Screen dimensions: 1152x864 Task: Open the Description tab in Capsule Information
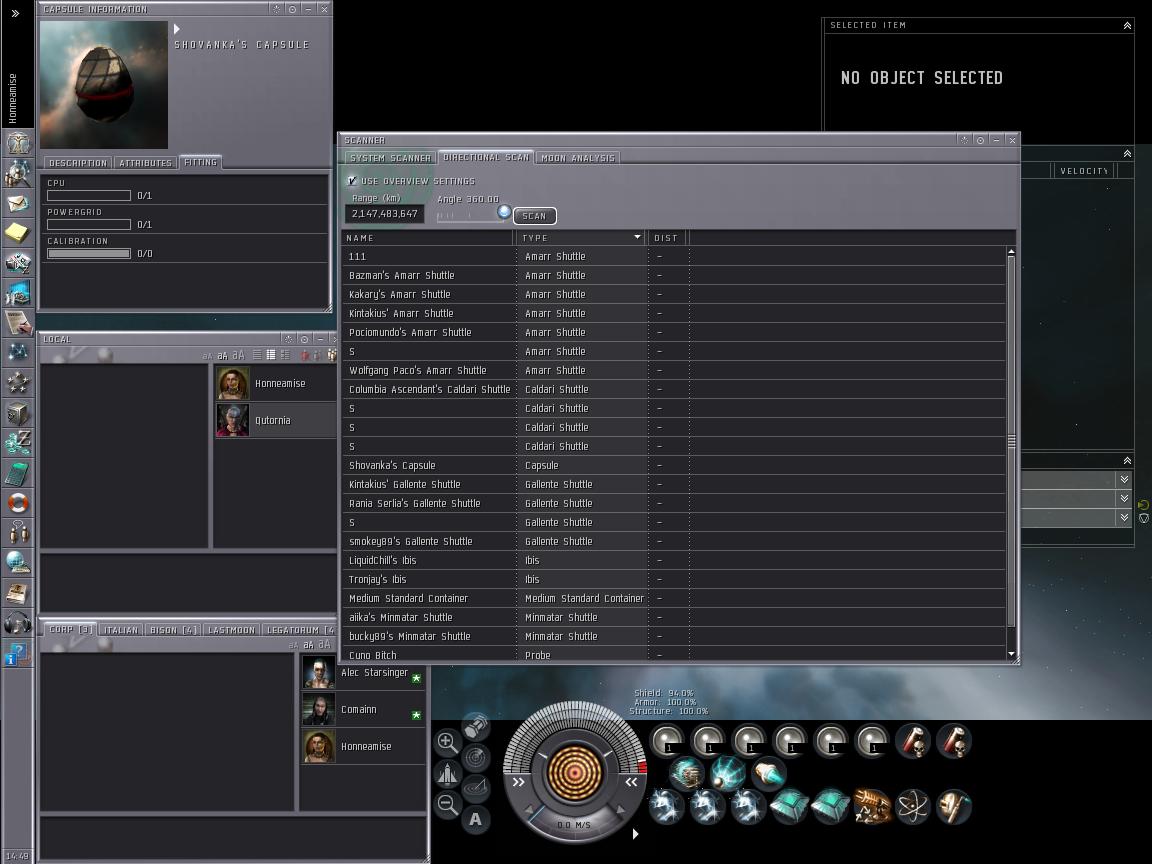click(x=78, y=162)
